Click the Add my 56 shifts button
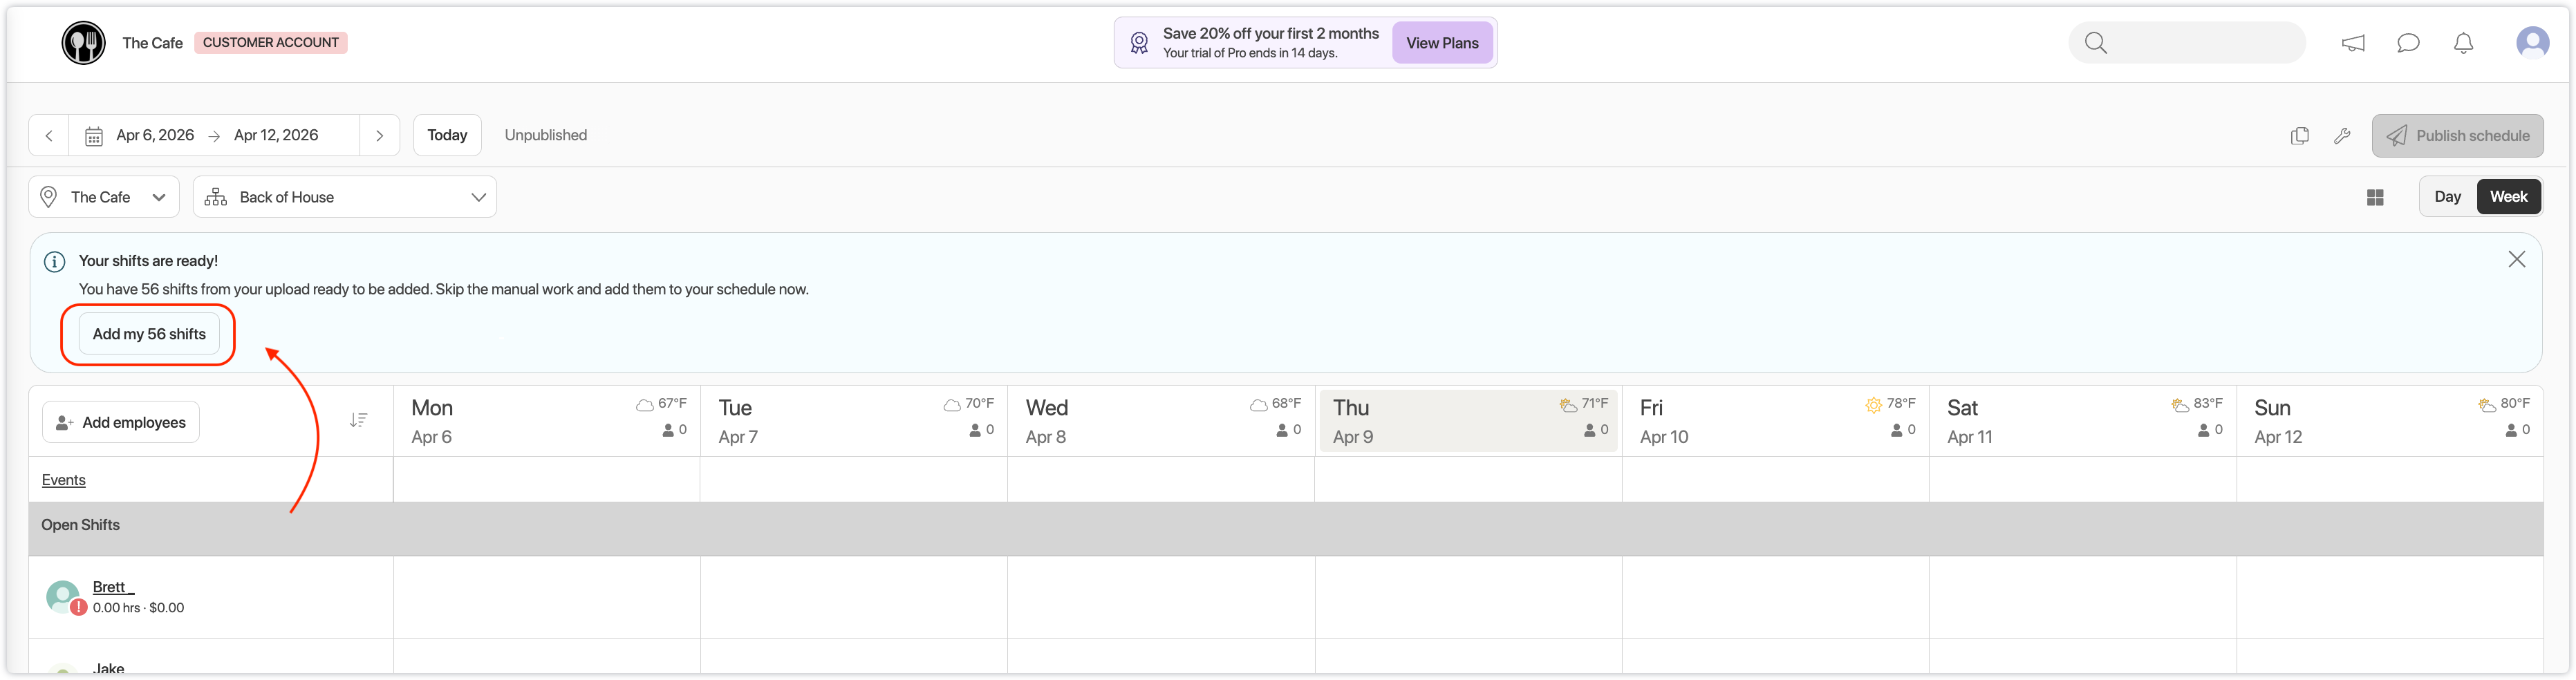 click(149, 334)
